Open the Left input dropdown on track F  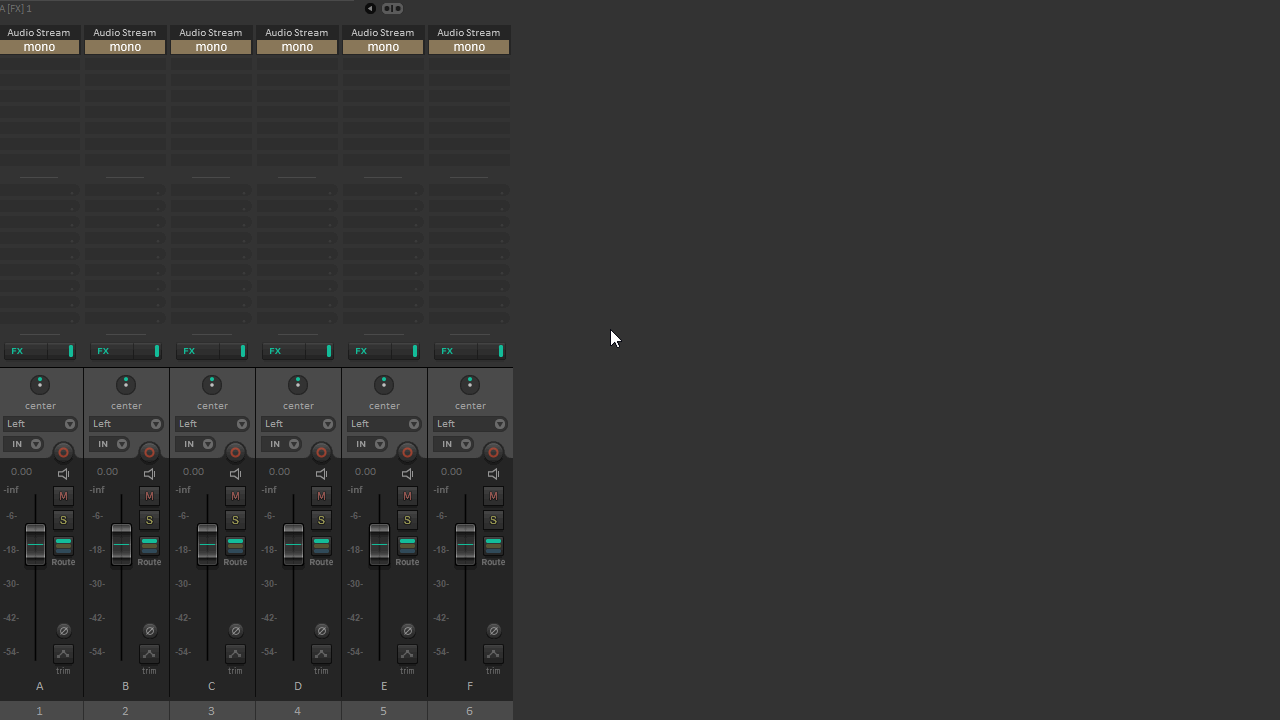click(470, 424)
